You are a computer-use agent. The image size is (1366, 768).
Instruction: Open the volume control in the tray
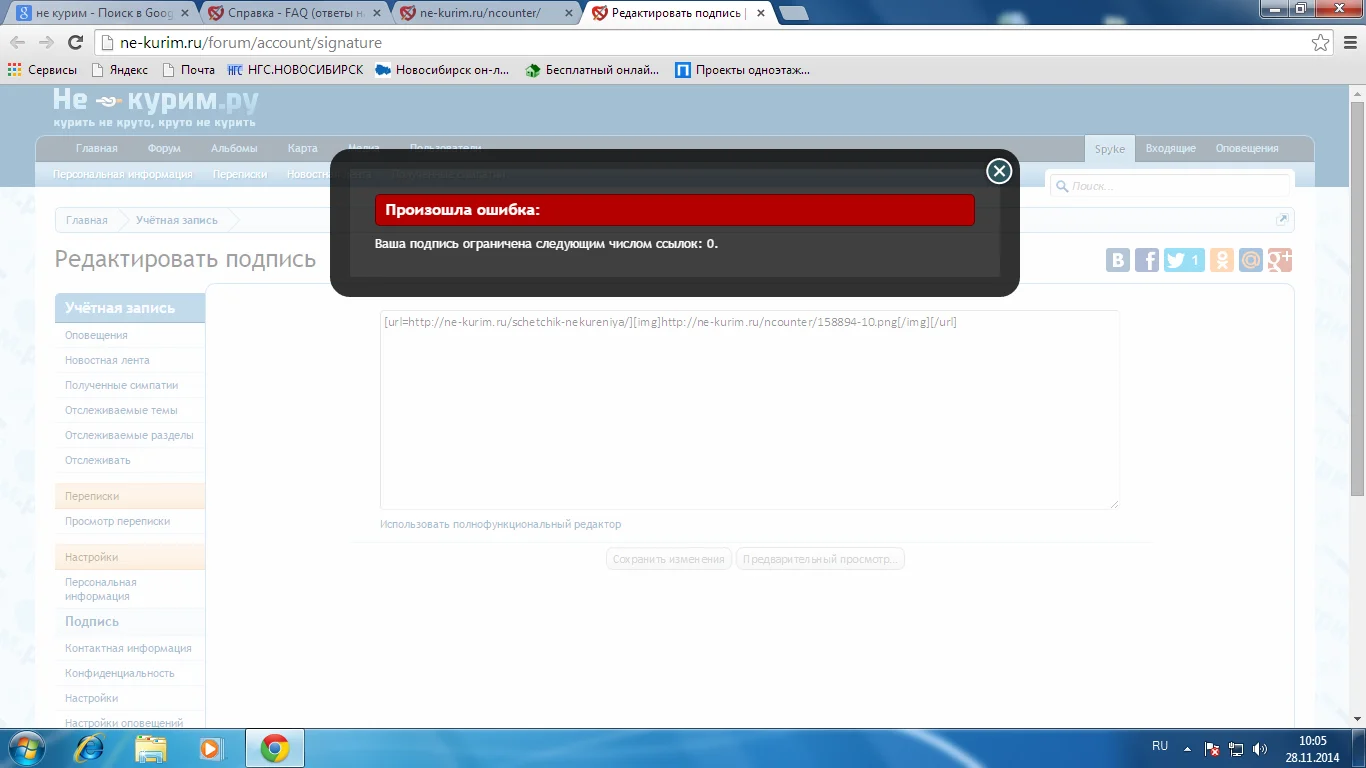point(1260,748)
